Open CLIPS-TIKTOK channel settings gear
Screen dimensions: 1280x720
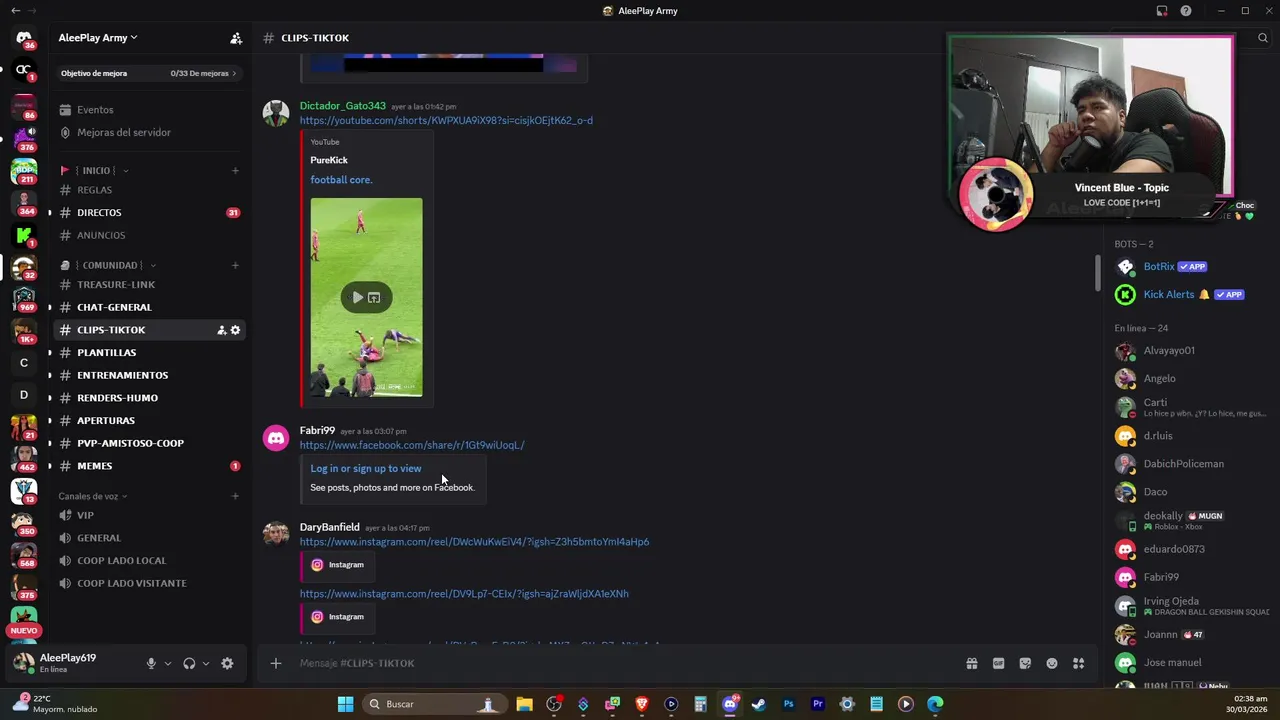pos(236,330)
